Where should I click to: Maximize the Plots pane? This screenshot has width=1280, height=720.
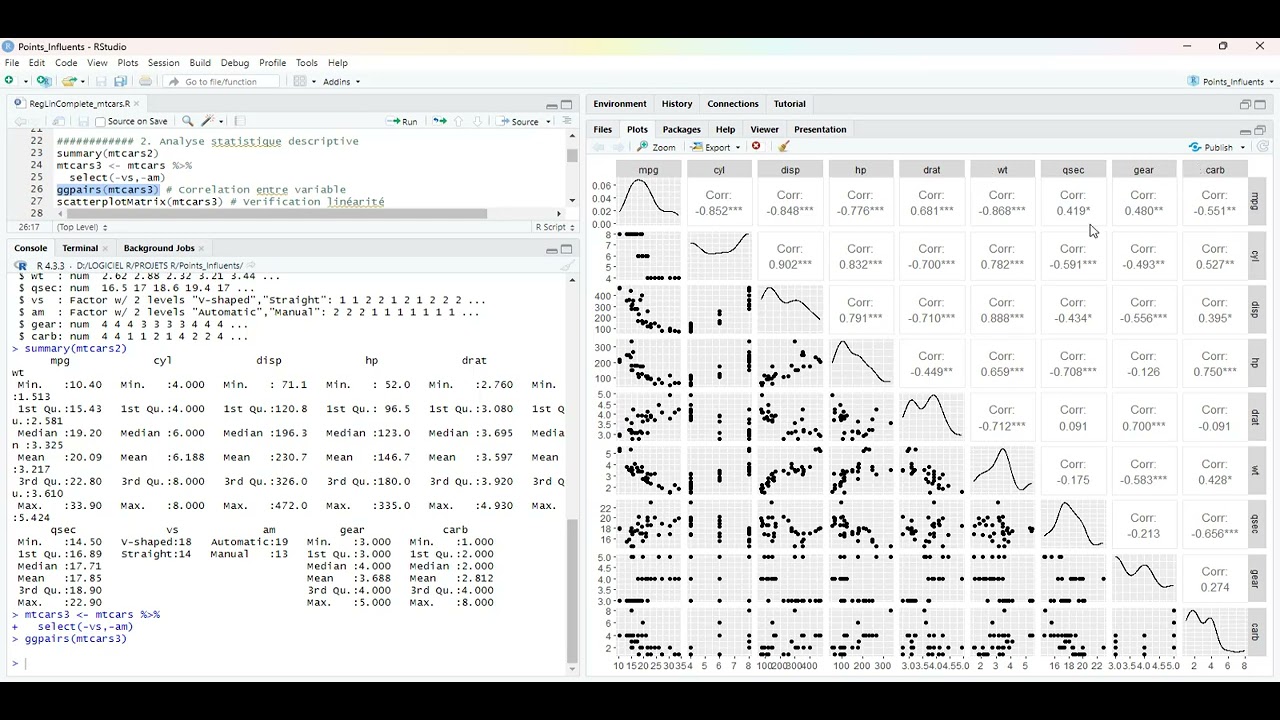click(1260, 130)
